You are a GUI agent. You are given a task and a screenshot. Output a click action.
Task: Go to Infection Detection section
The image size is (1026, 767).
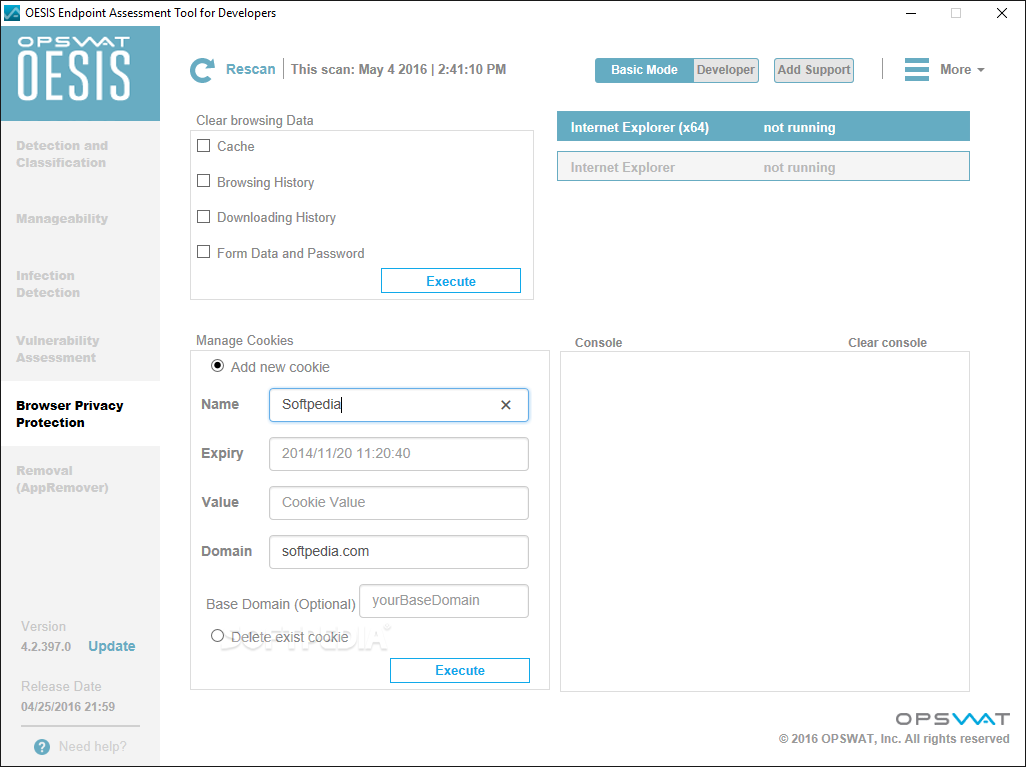click(x=48, y=284)
